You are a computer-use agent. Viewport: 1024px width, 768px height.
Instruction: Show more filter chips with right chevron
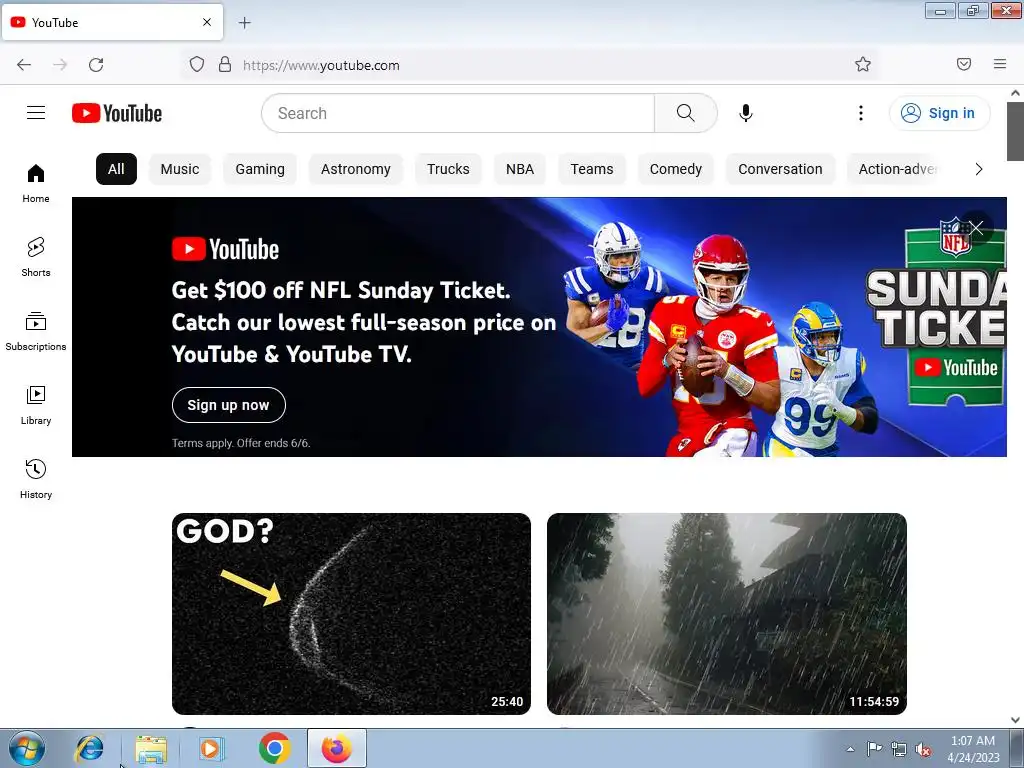point(978,169)
